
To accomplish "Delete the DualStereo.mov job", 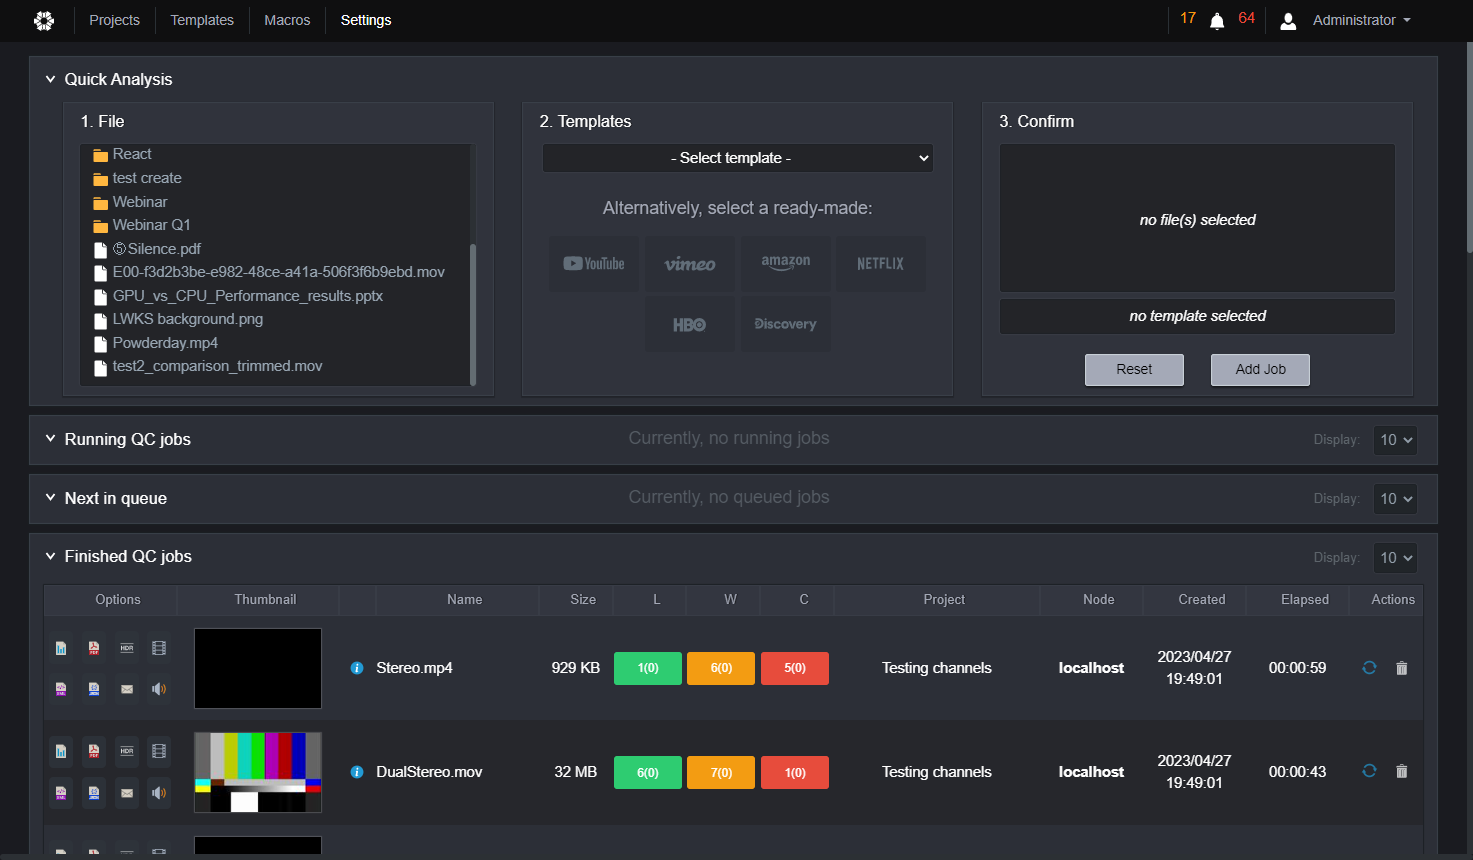I will click(1401, 771).
